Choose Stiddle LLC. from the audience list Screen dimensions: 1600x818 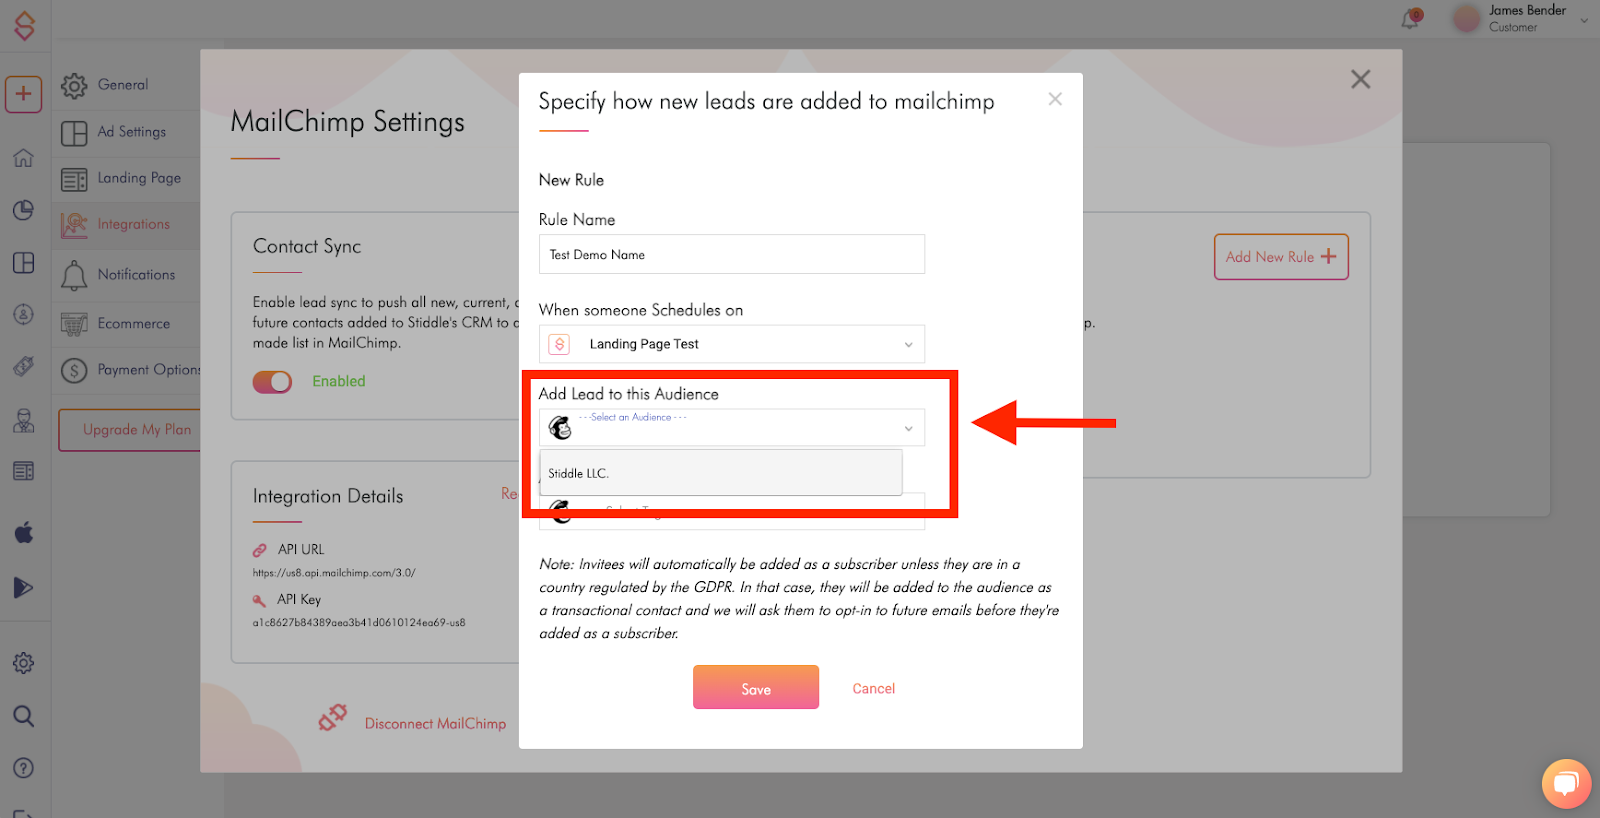coord(721,473)
